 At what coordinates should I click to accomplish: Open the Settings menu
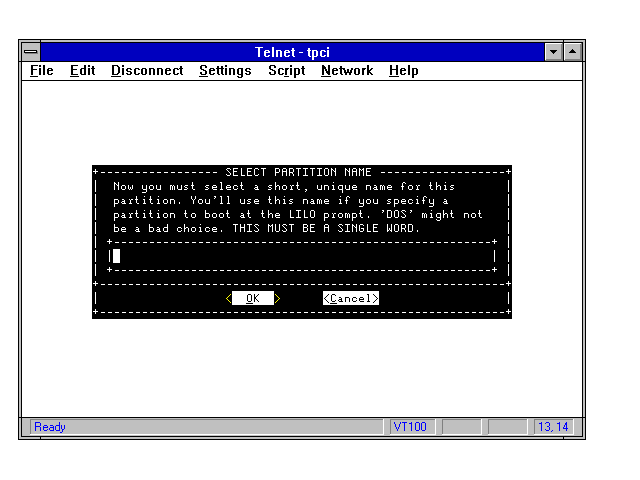[225, 71]
